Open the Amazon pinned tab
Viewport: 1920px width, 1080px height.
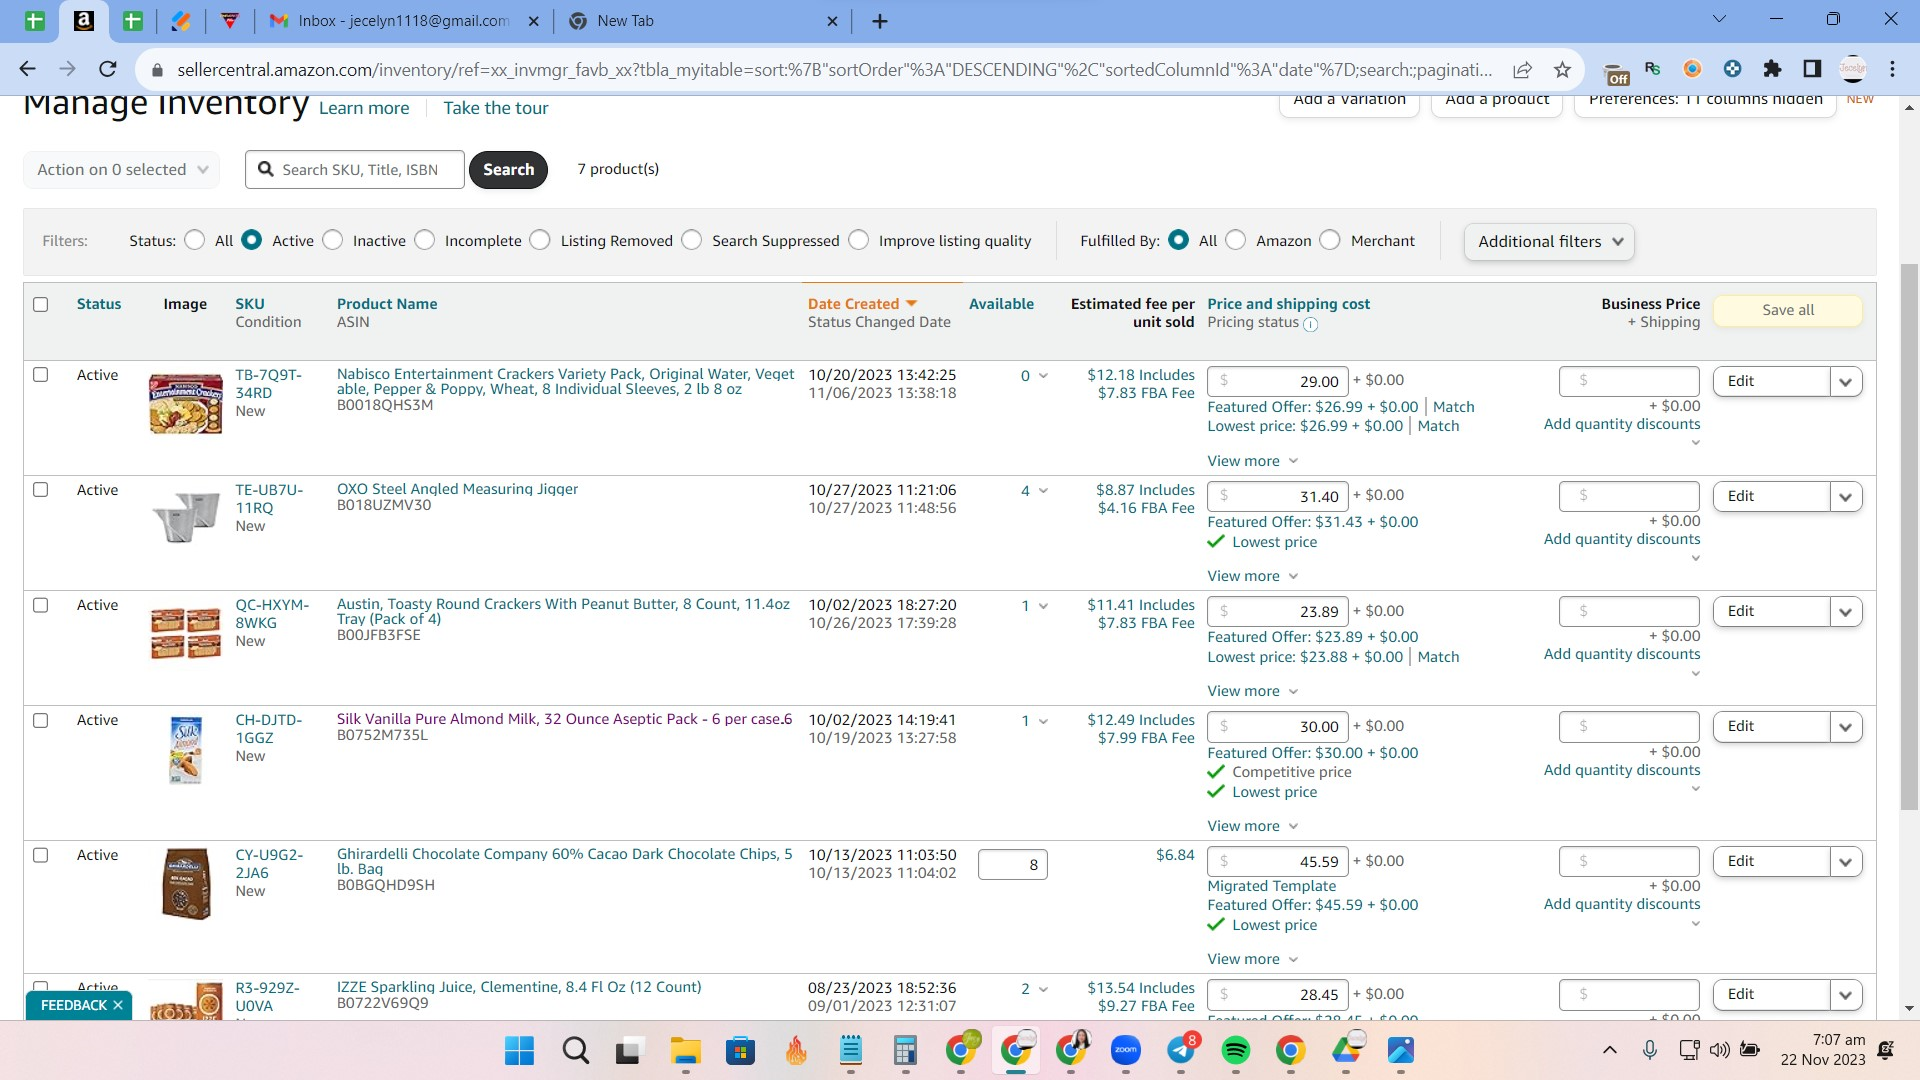pos(84,21)
